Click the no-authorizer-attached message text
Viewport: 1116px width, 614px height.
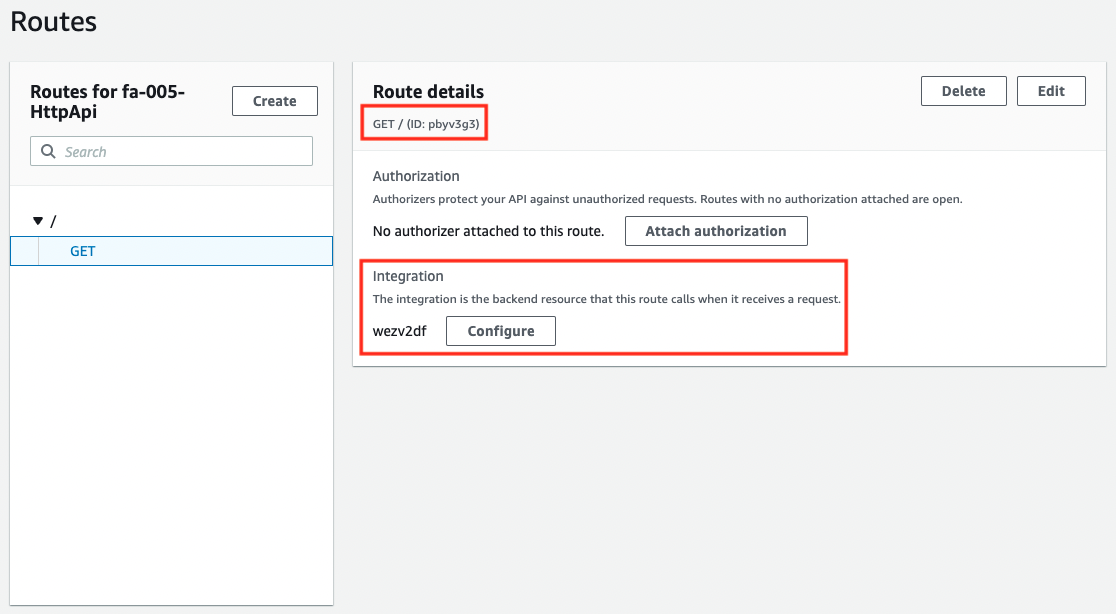[491, 230]
